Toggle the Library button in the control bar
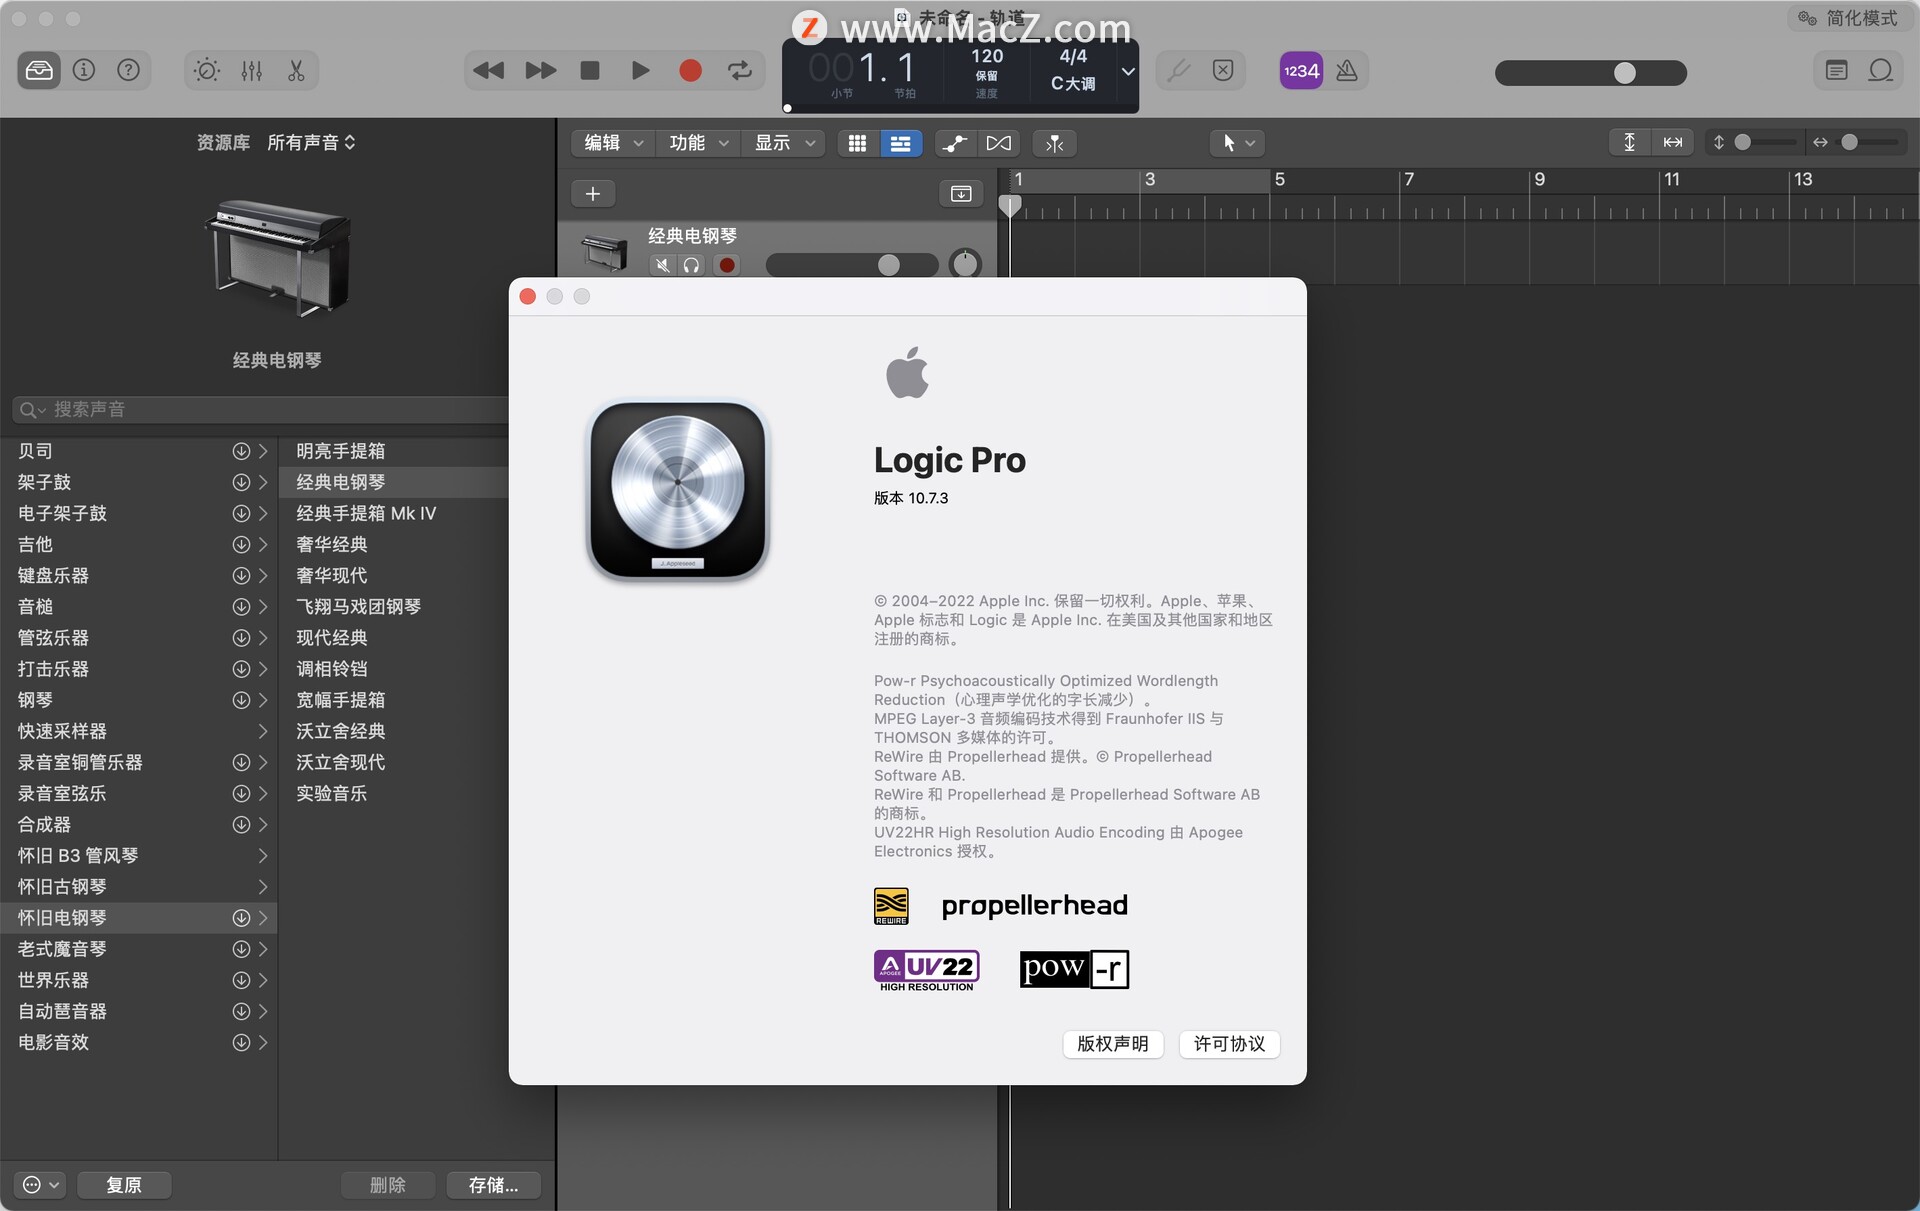This screenshot has width=1920, height=1211. [x=39, y=71]
